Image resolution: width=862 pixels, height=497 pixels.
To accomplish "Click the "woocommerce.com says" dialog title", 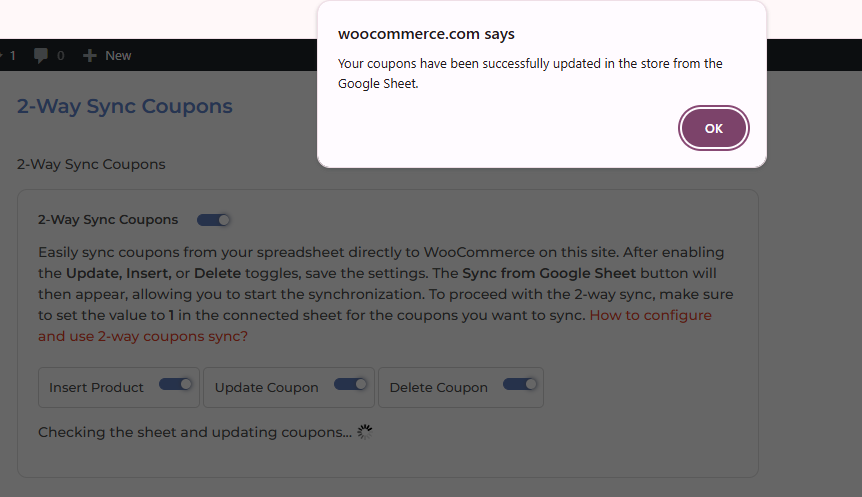I will tap(426, 34).
